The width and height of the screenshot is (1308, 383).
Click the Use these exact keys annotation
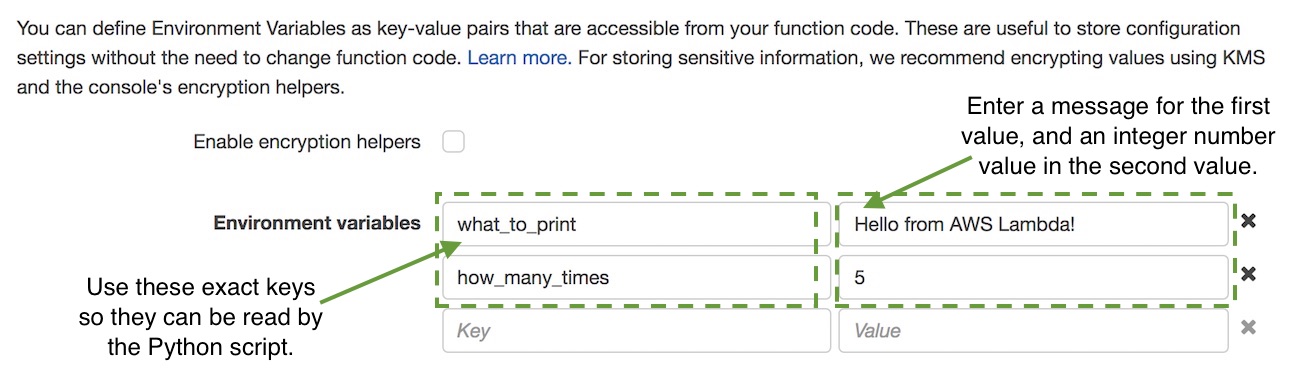(201, 318)
